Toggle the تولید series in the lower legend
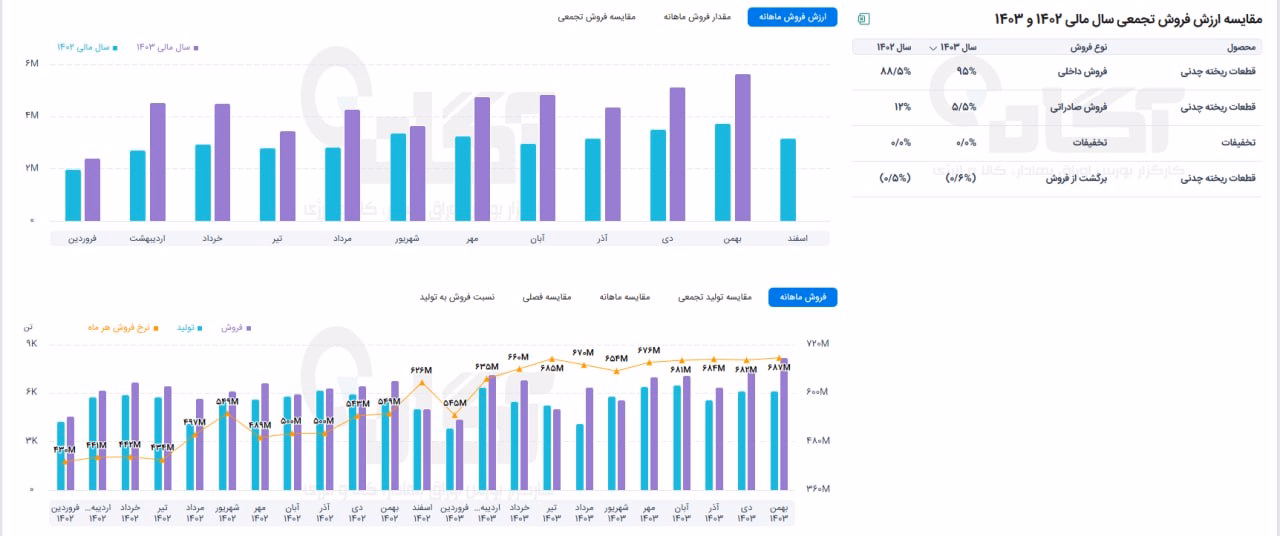 pyautogui.click(x=190, y=327)
